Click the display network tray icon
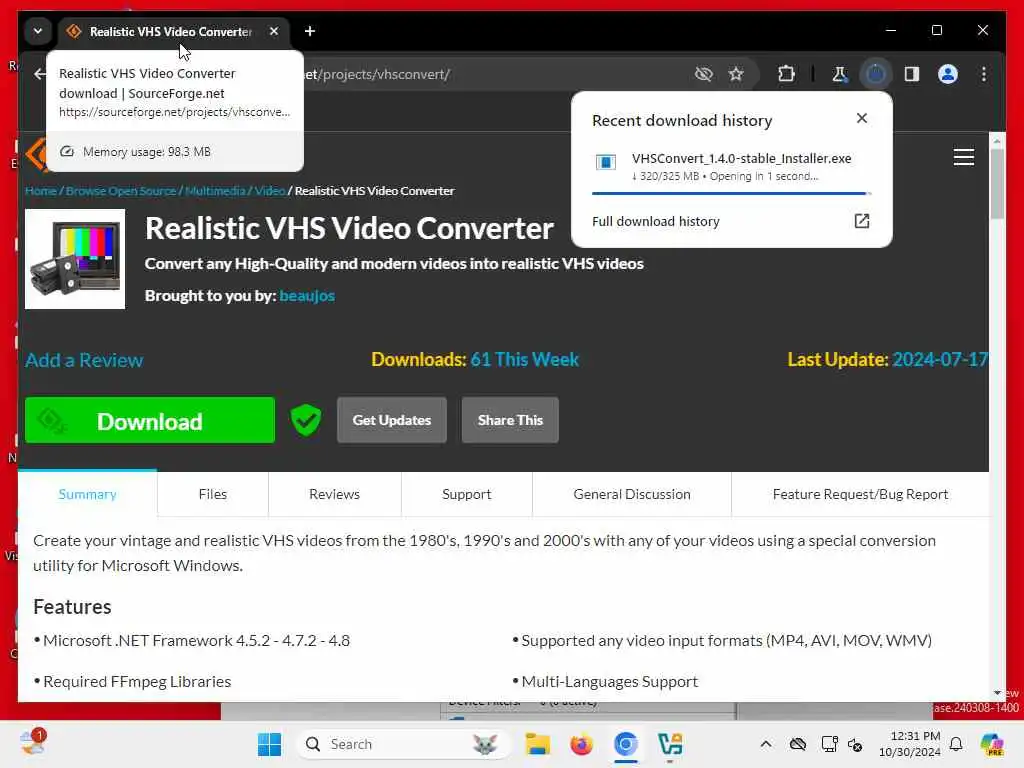The width and height of the screenshot is (1024, 768). (x=829, y=744)
